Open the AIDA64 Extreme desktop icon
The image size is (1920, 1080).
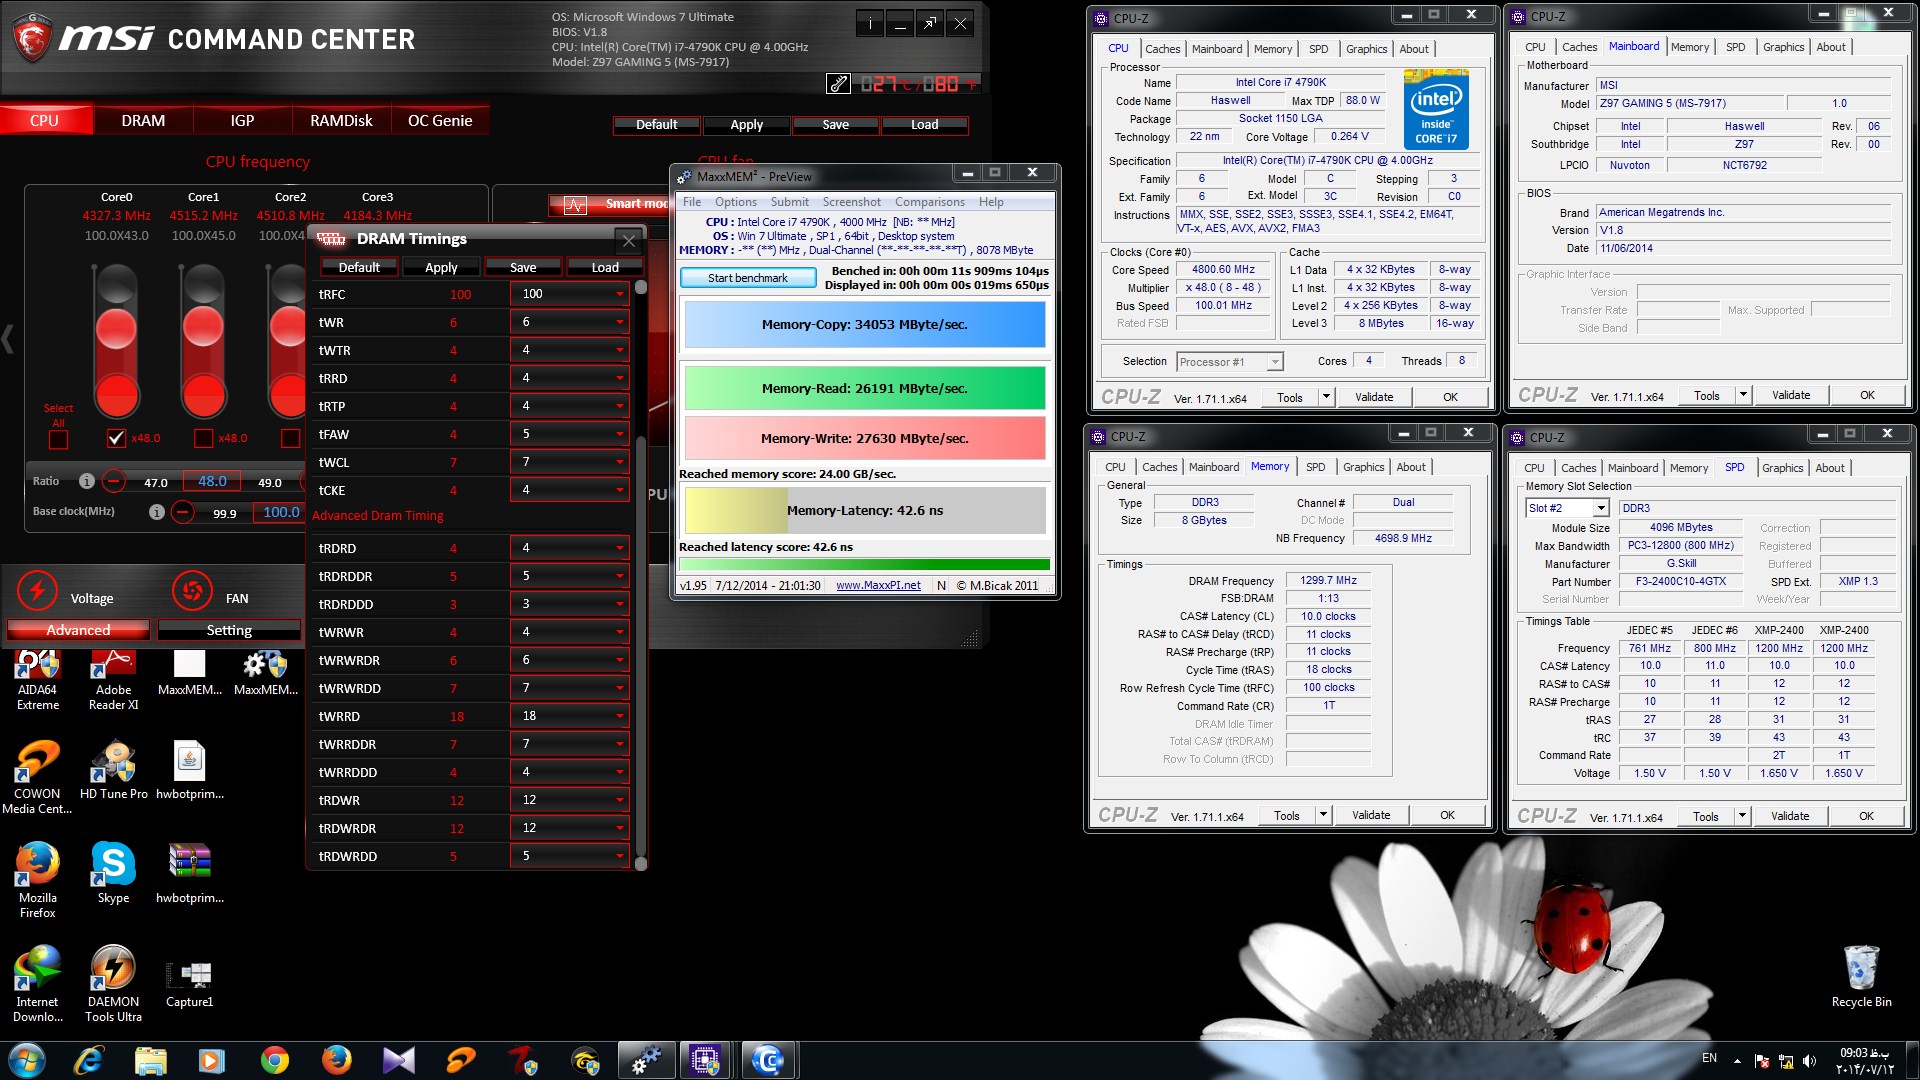point(37,680)
